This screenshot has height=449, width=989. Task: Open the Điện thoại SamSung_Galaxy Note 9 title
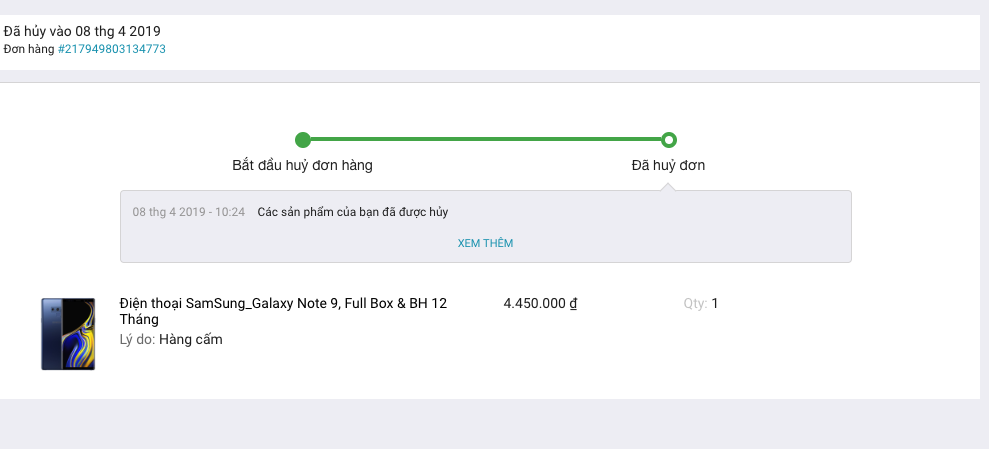tap(283, 311)
